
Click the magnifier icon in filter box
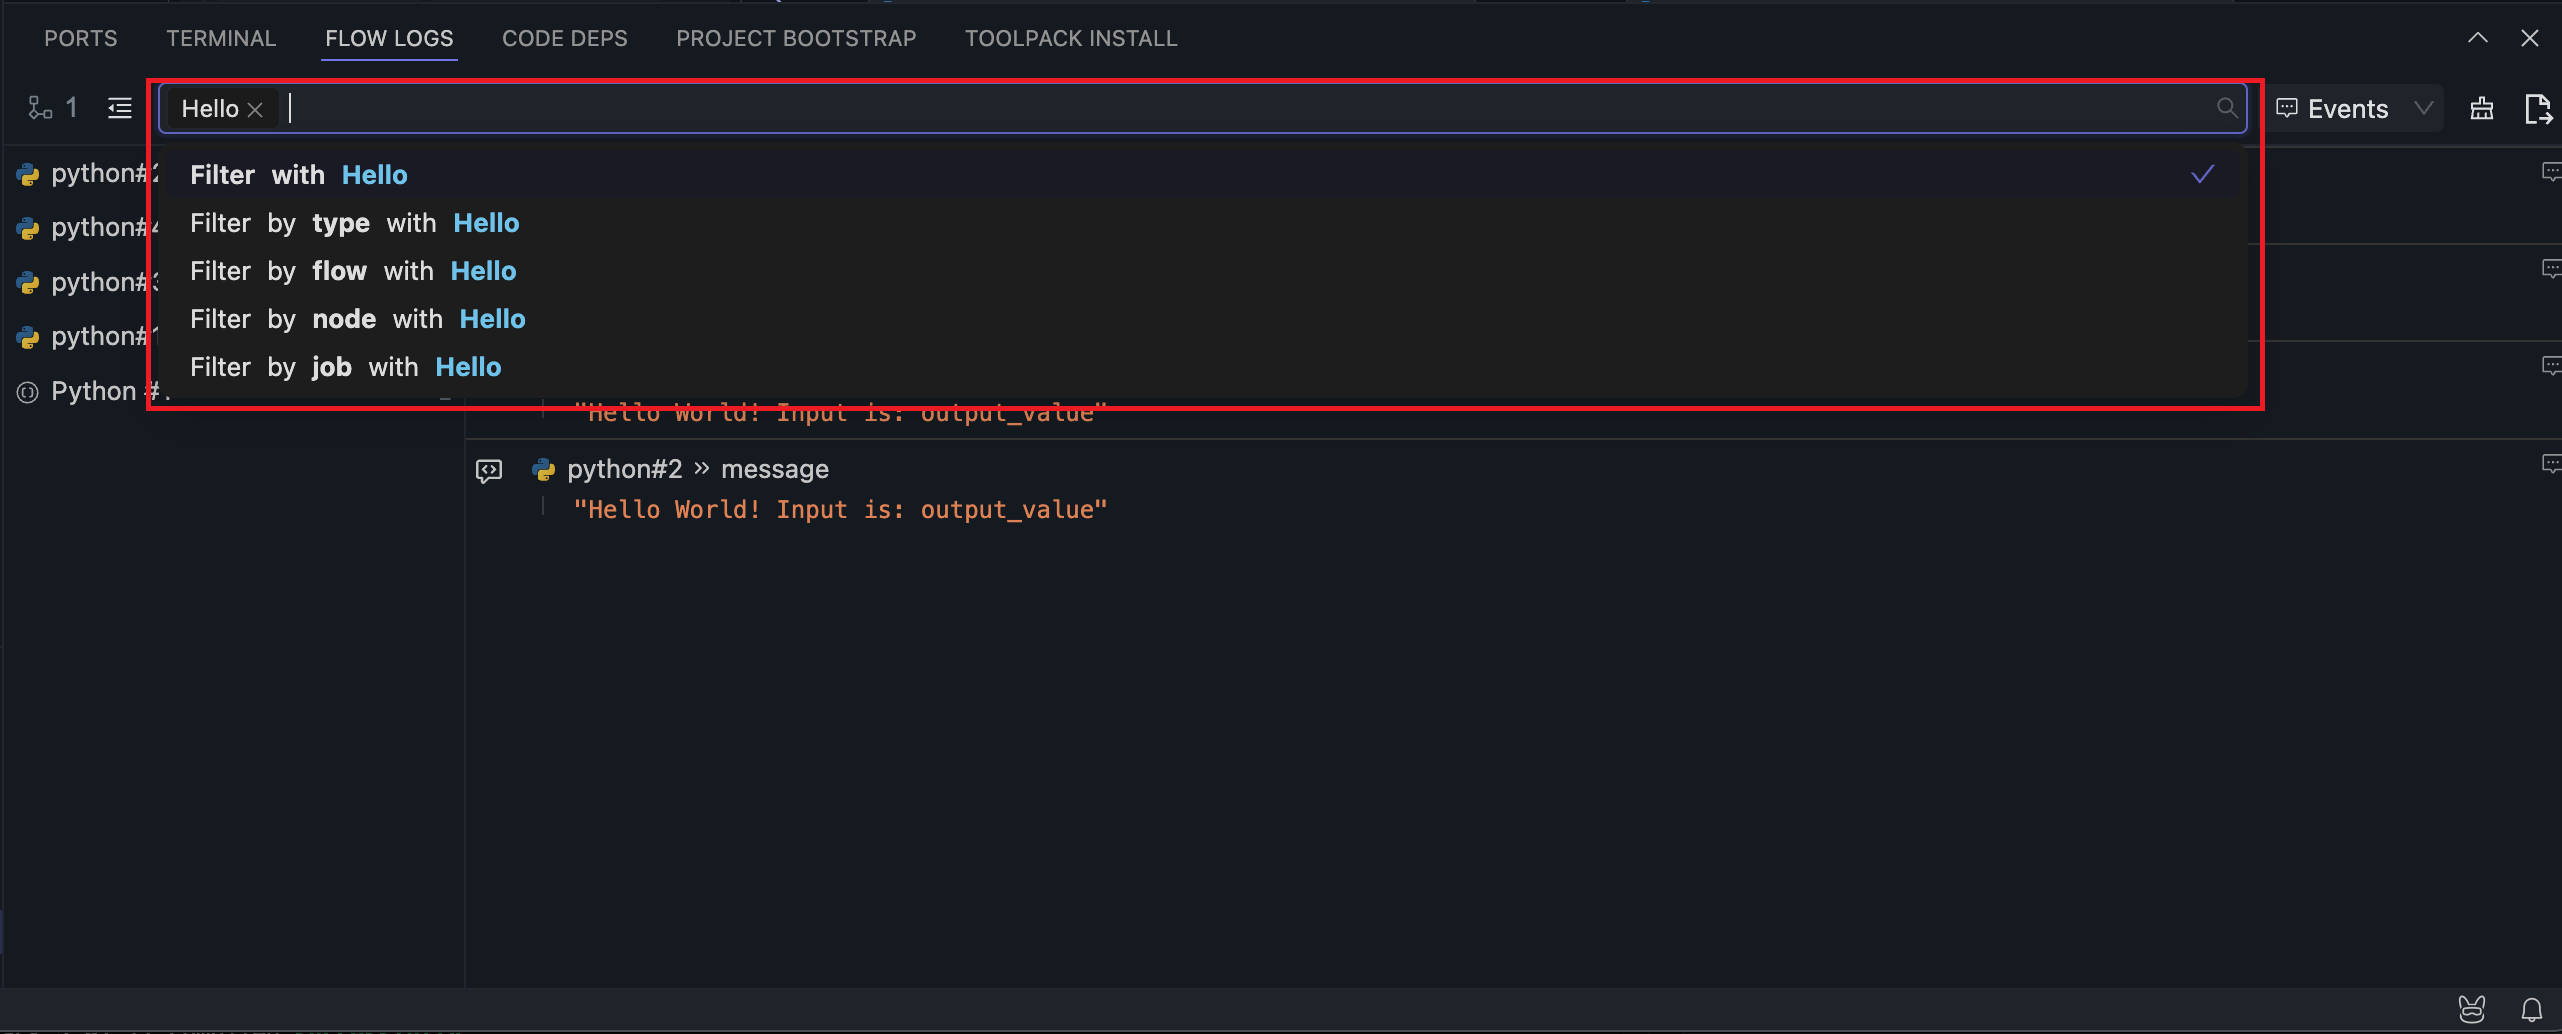pos(2226,108)
